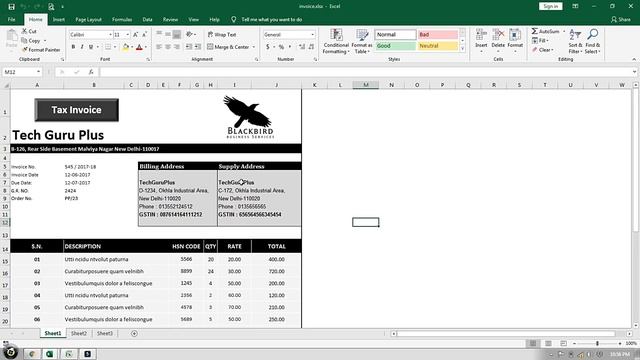Screen dimensions: 640x360
Task: Switch to the Page Layout tab
Action: pos(88,20)
